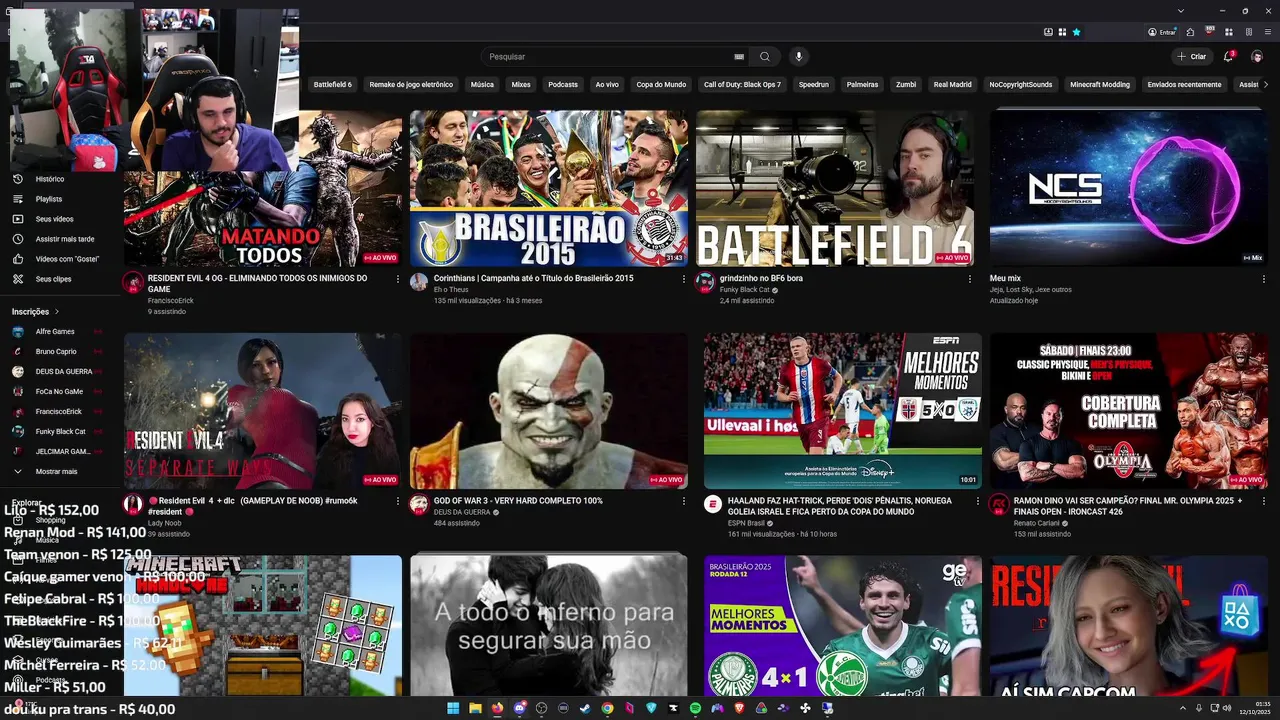Viewport: 1280px width, 720px height.
Task: Show more filter chips with right arrow
Action: [1266, 85]
